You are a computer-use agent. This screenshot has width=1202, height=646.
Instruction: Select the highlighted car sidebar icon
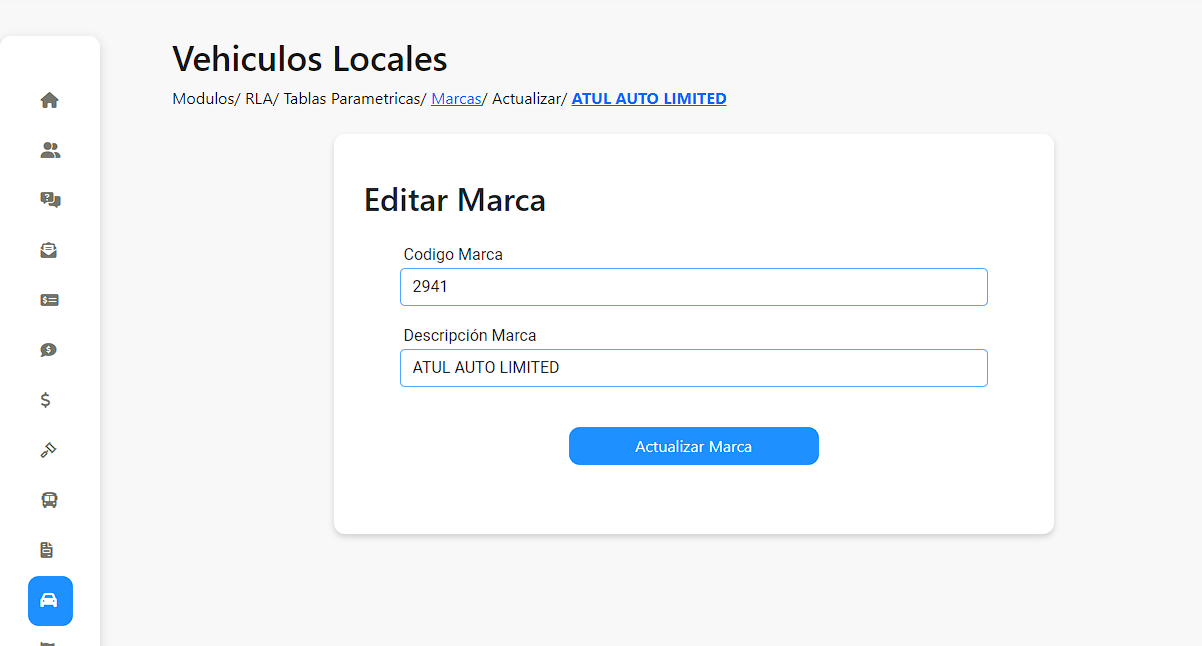pos(50,601)
